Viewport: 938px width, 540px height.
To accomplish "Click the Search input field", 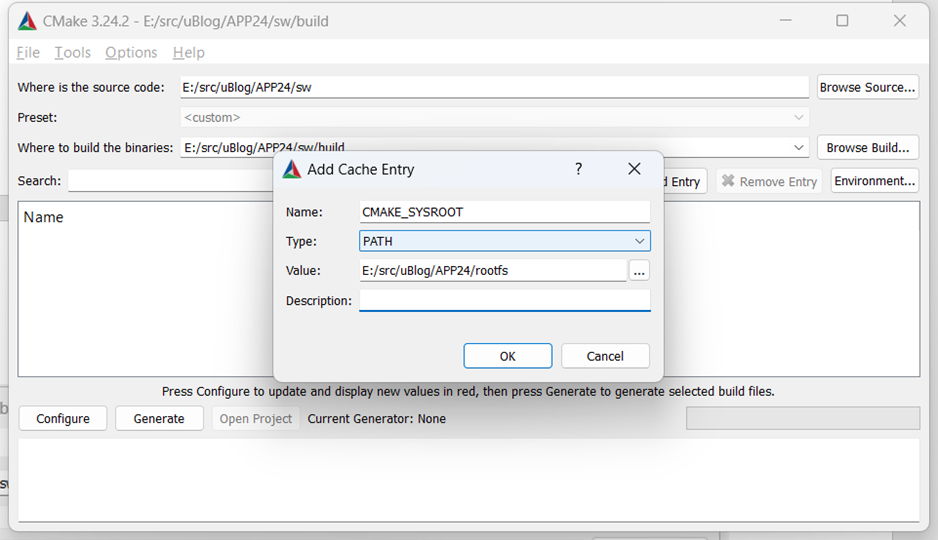I will point(170,181).
